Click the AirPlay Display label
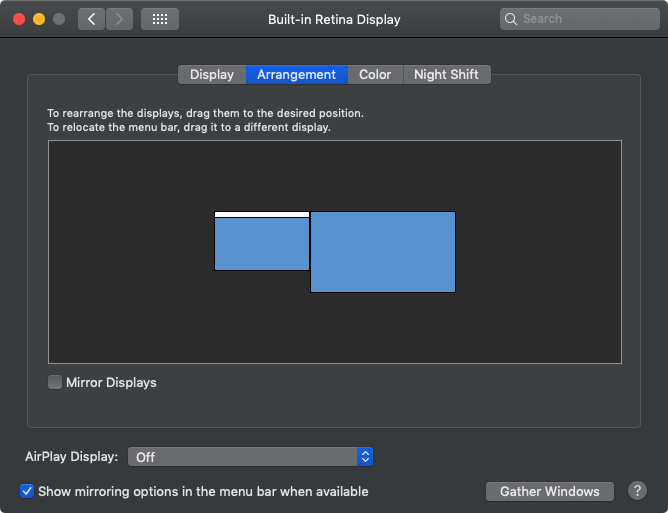This screenshot has width=668, height=513. tap(72, 457)
